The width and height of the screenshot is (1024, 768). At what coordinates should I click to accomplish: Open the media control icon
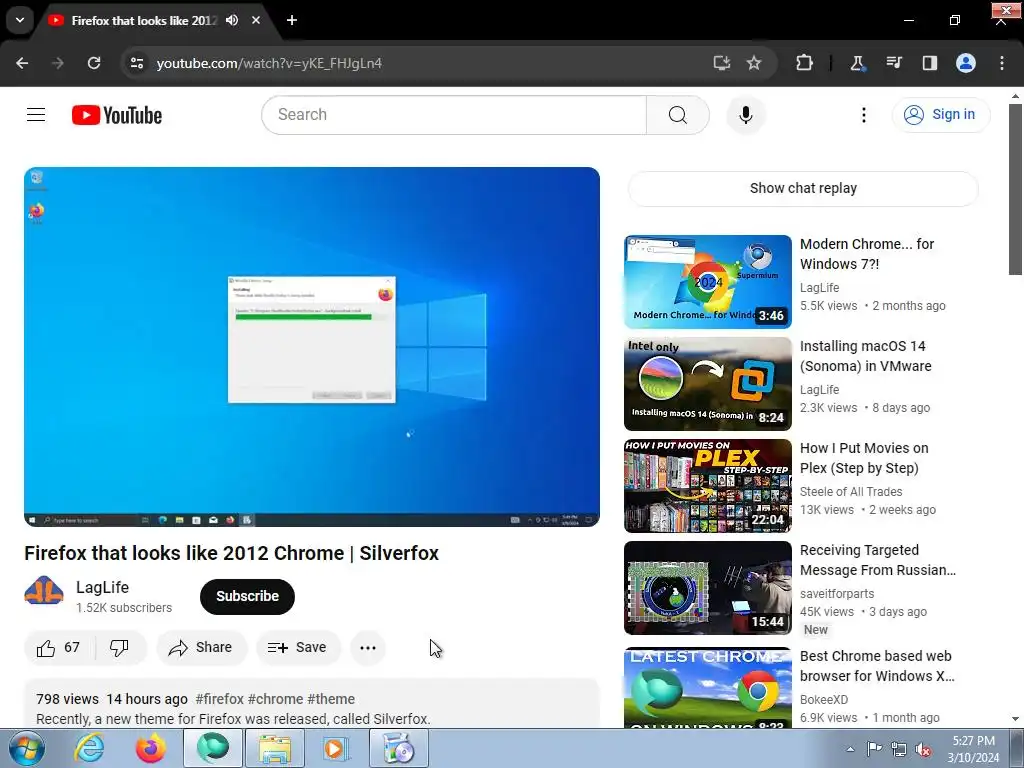point(893,63)
